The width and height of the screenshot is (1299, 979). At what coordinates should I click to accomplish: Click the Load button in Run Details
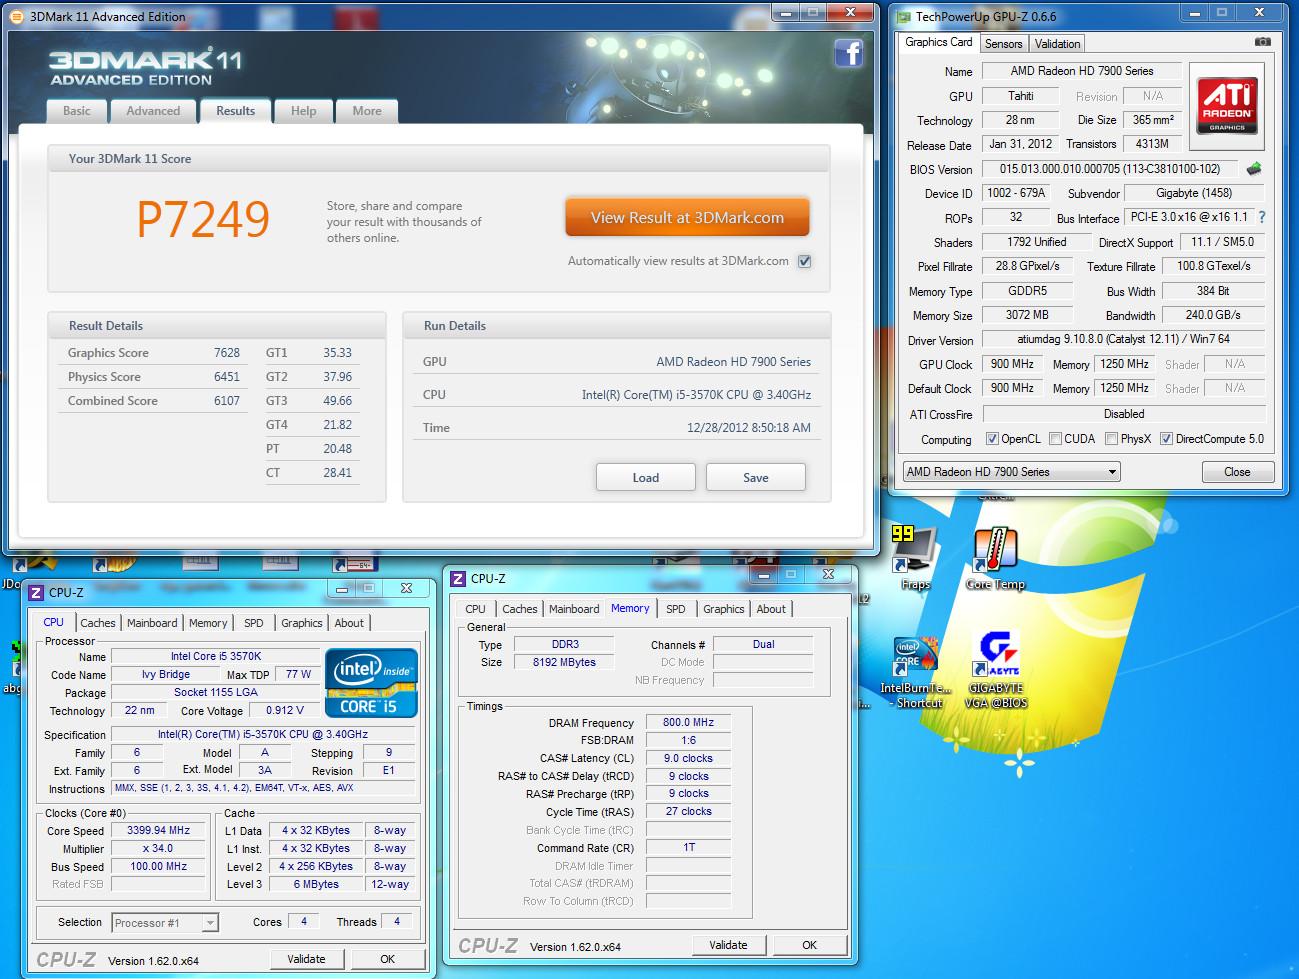pos(646,477)
